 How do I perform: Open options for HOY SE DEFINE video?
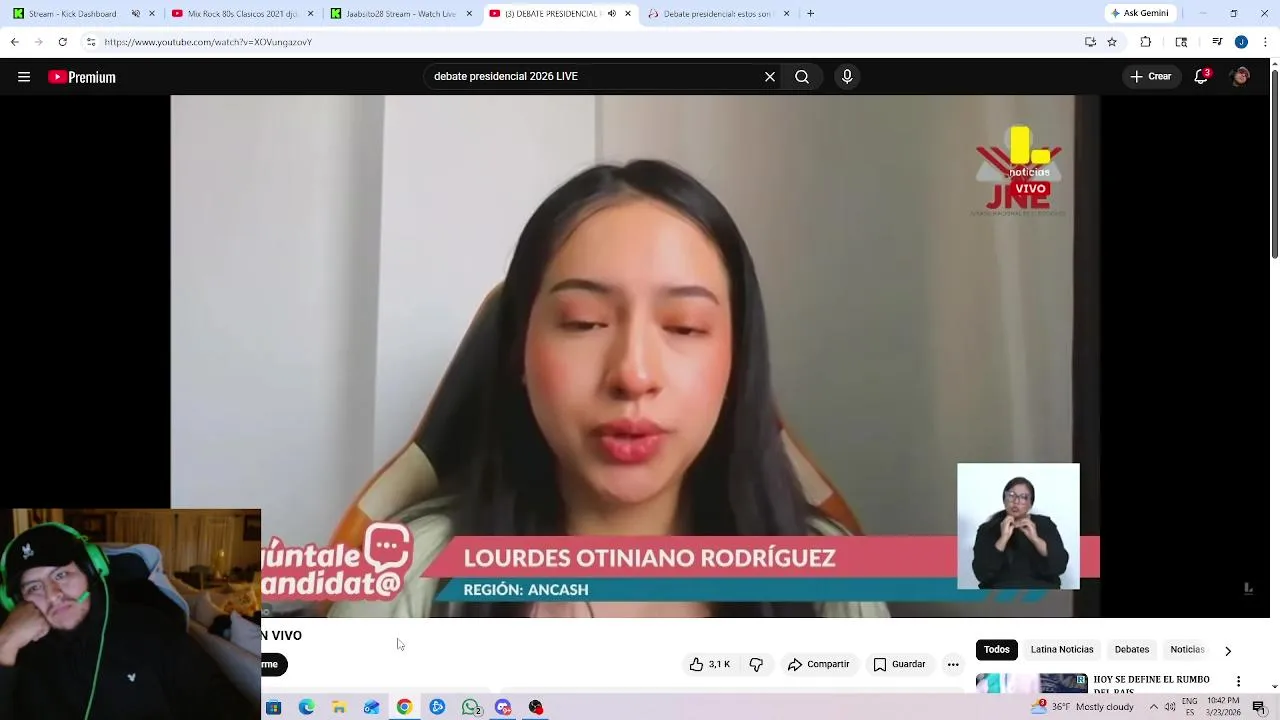(1238, 681)
